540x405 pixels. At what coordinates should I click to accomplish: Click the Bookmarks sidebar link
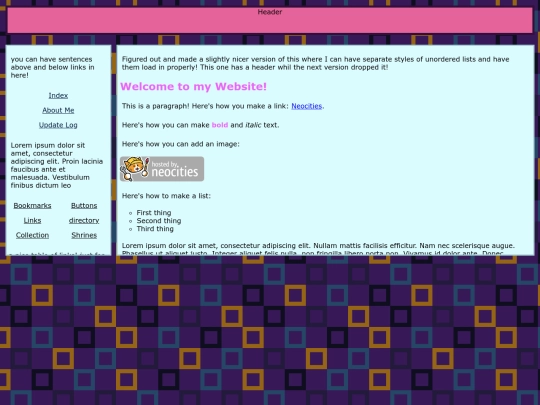[x=32, y=206]
